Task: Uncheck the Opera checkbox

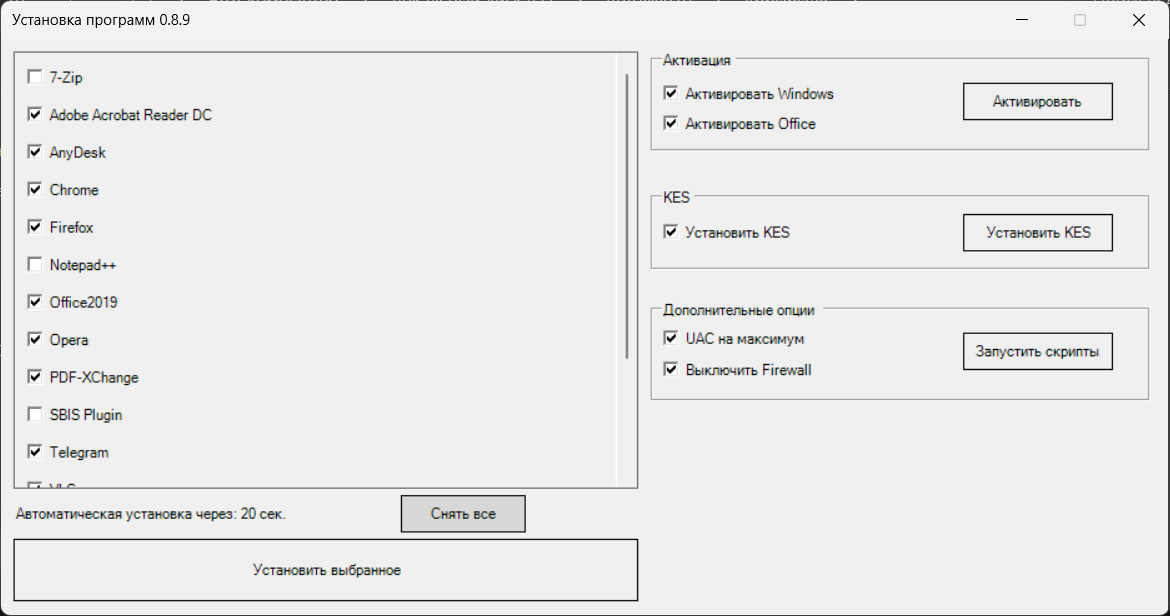Action: coord(34,339)
